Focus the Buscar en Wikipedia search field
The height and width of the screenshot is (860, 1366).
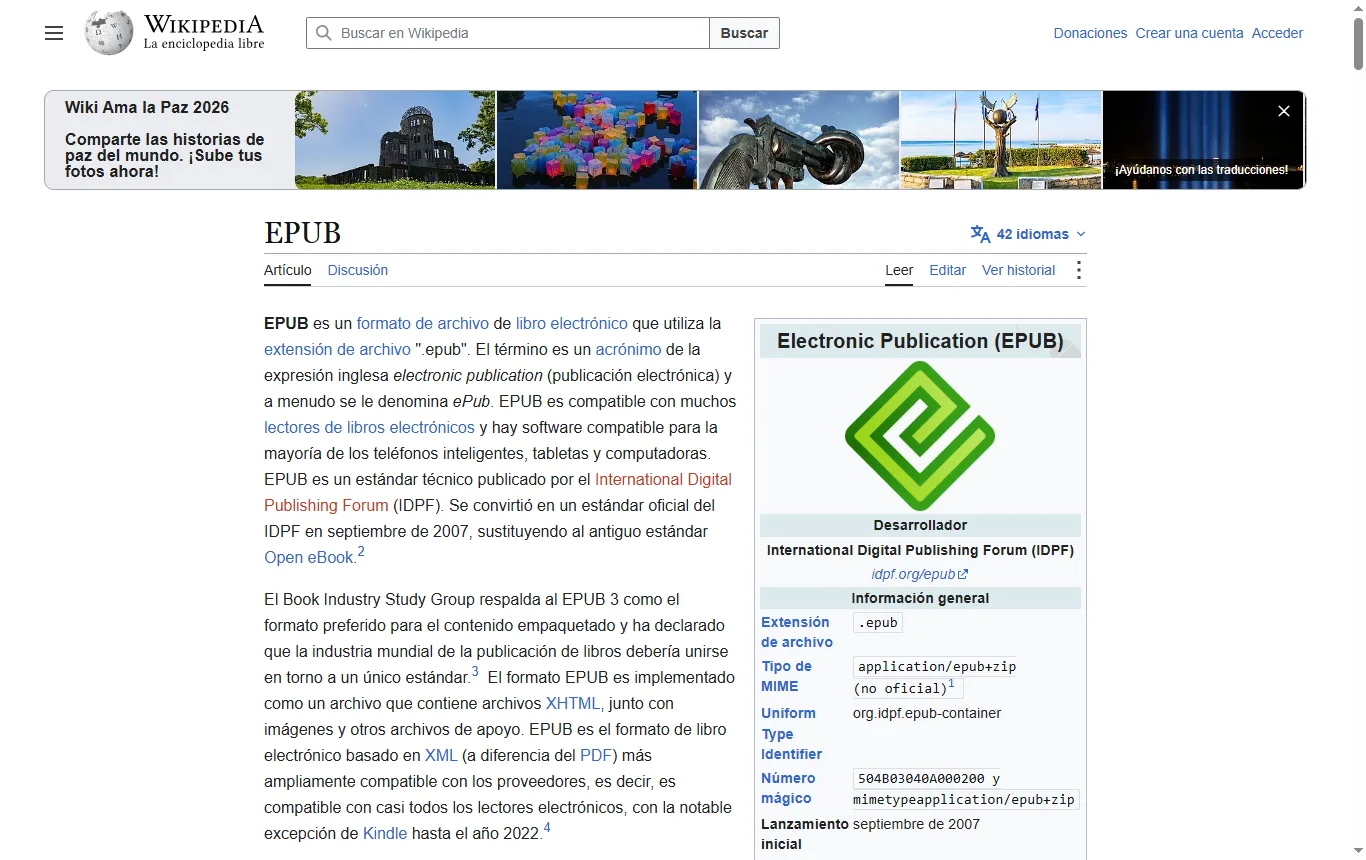click(x=508, y=33)
